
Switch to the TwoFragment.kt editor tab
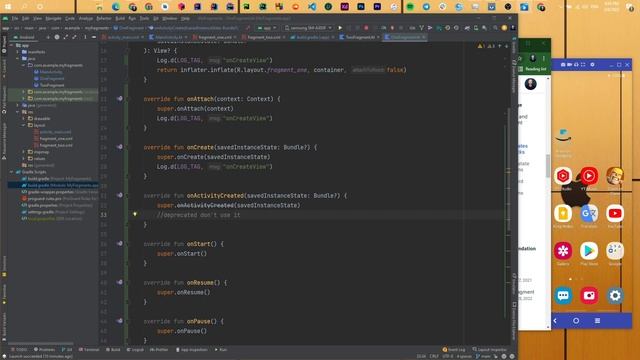click(360, 37)
